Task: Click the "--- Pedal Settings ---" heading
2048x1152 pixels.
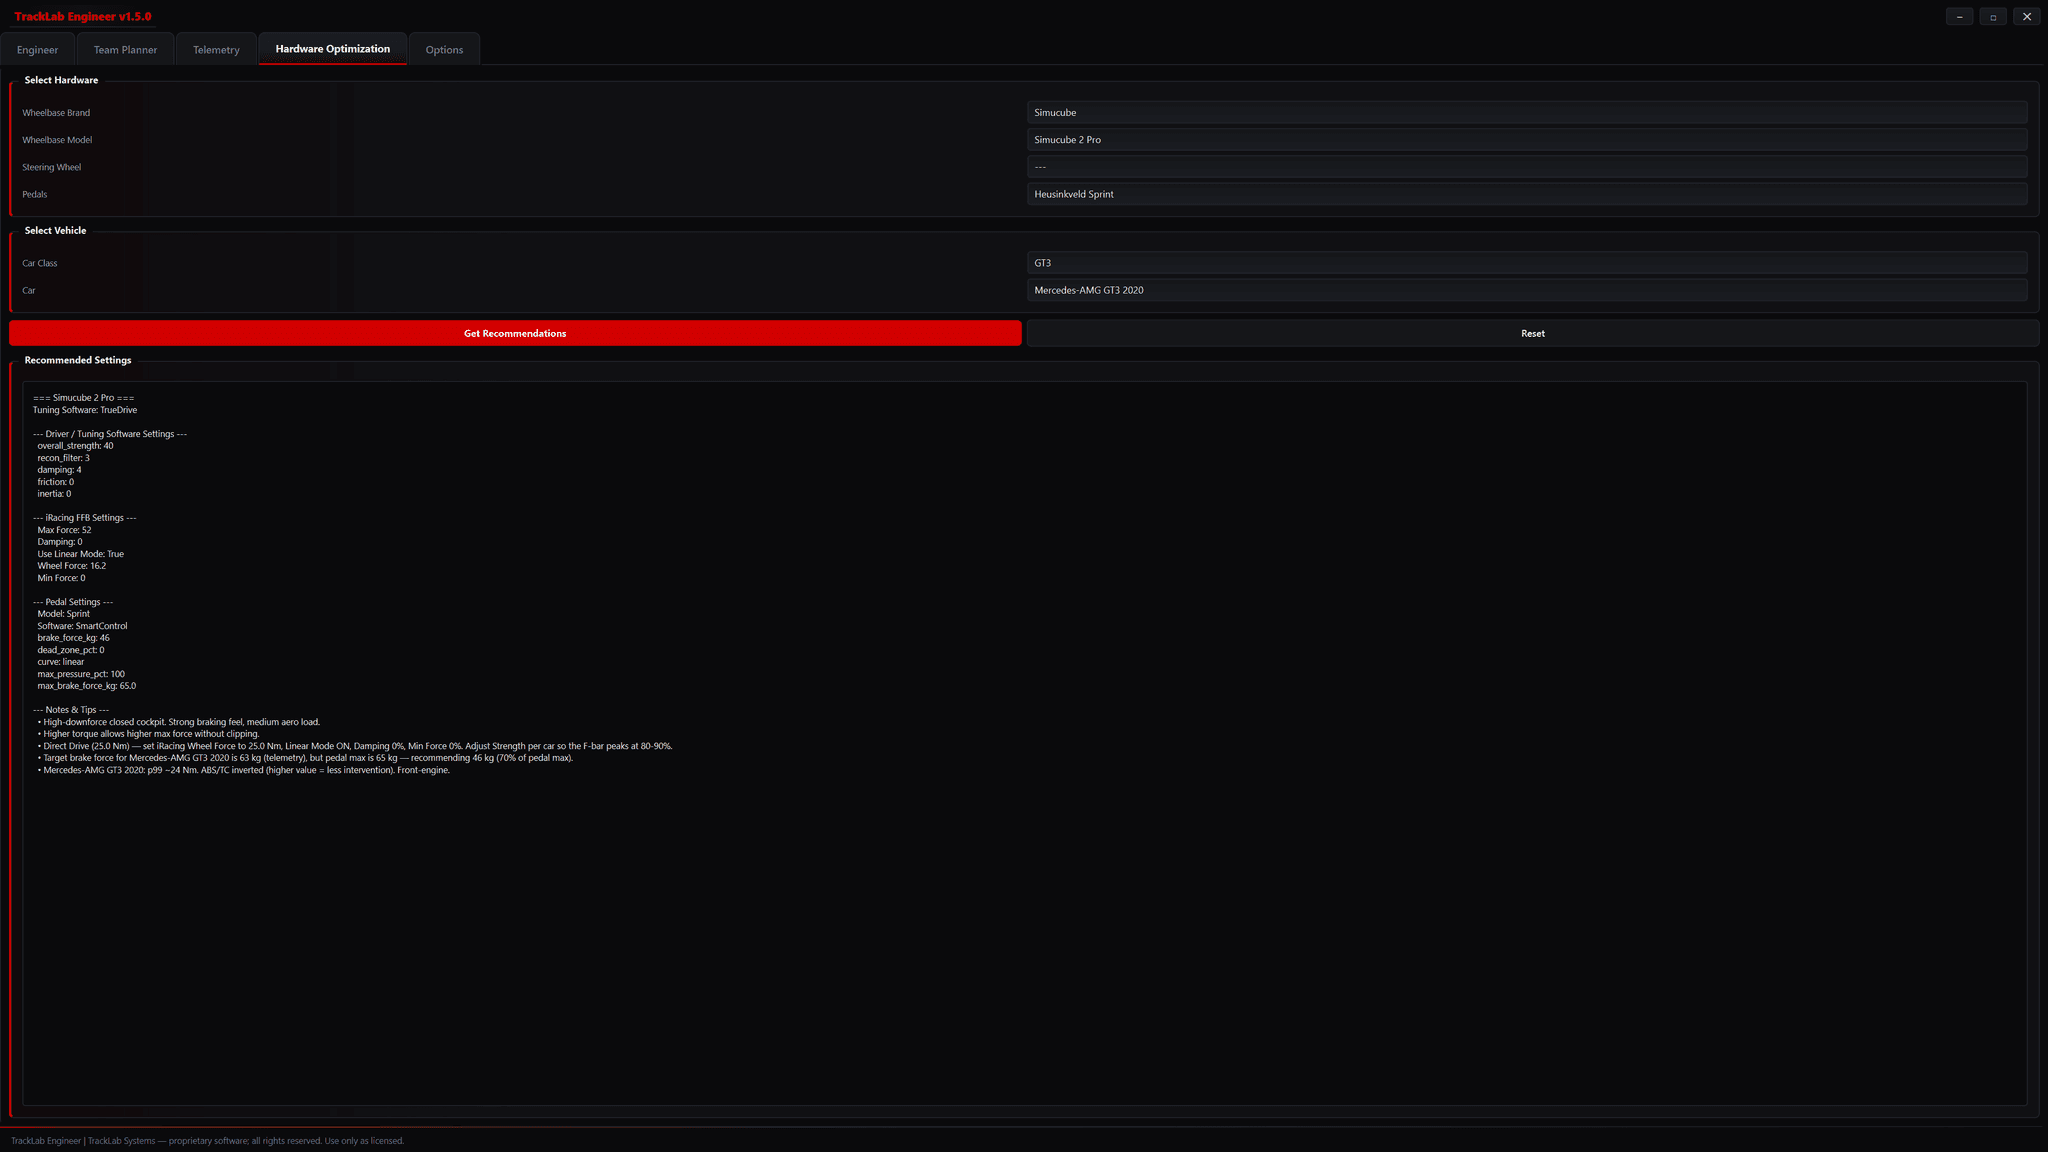Action: (x=73, y=602)
